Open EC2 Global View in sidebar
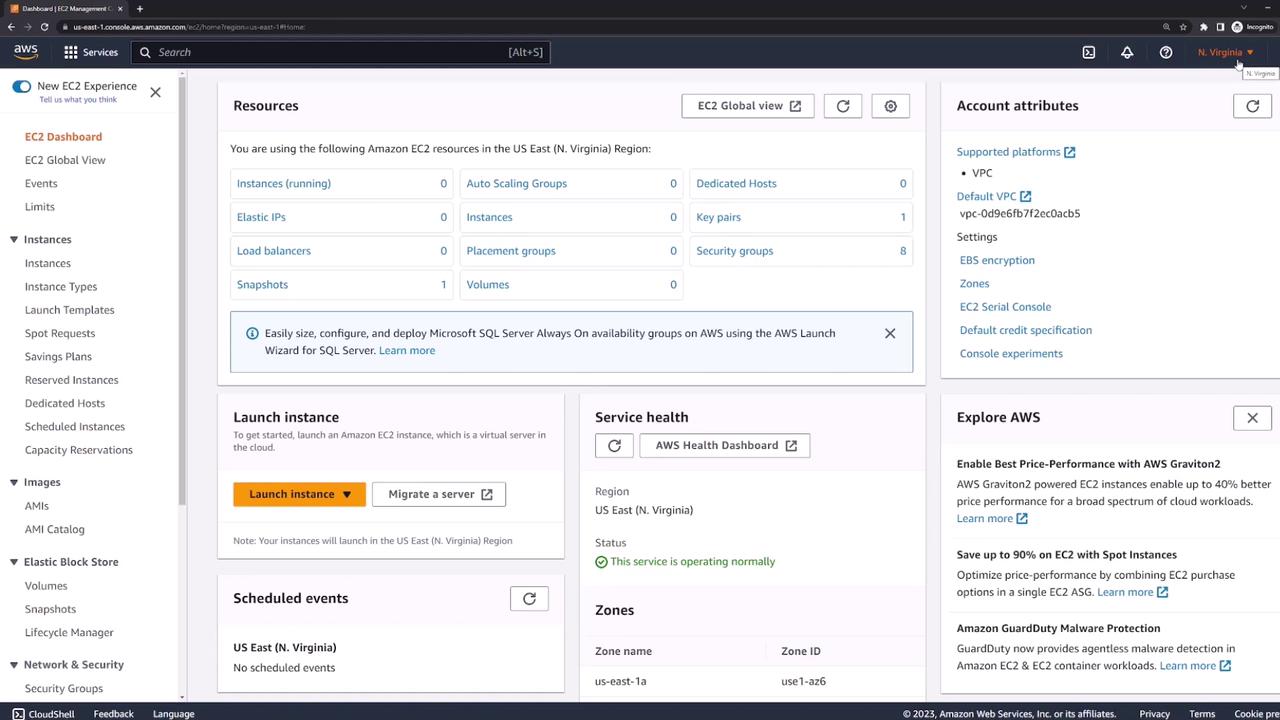This screenshot has height=720, width=1280. (x=65, y=160)
